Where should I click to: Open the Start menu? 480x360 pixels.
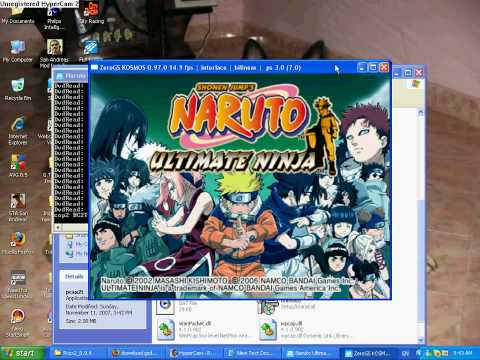pyautogui.click(x=22, y=353)
